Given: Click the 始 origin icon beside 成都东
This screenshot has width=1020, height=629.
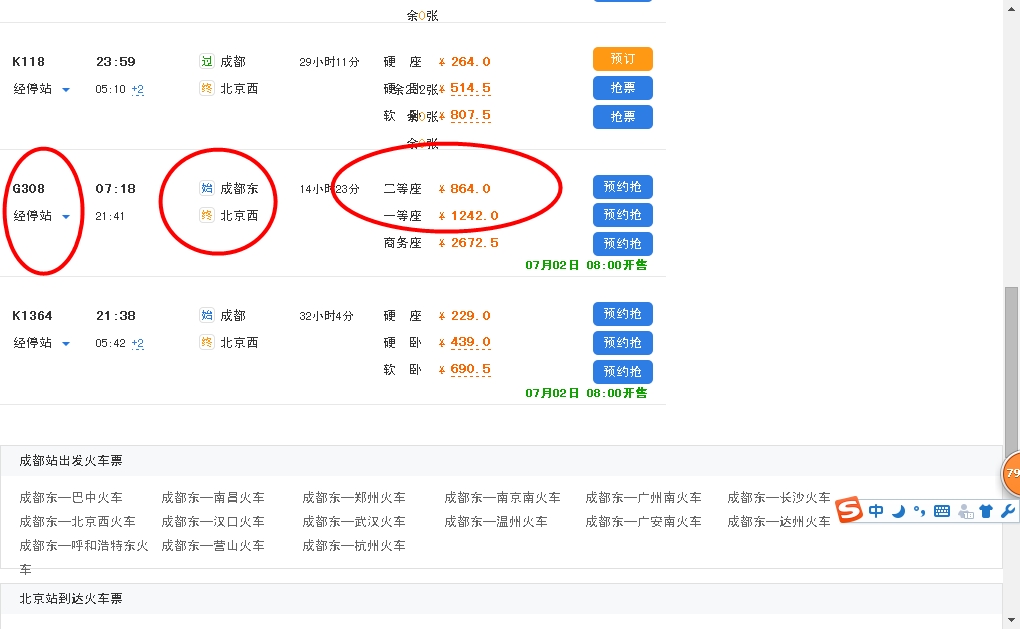Looking at the screenshot, I should pos(207,189).
